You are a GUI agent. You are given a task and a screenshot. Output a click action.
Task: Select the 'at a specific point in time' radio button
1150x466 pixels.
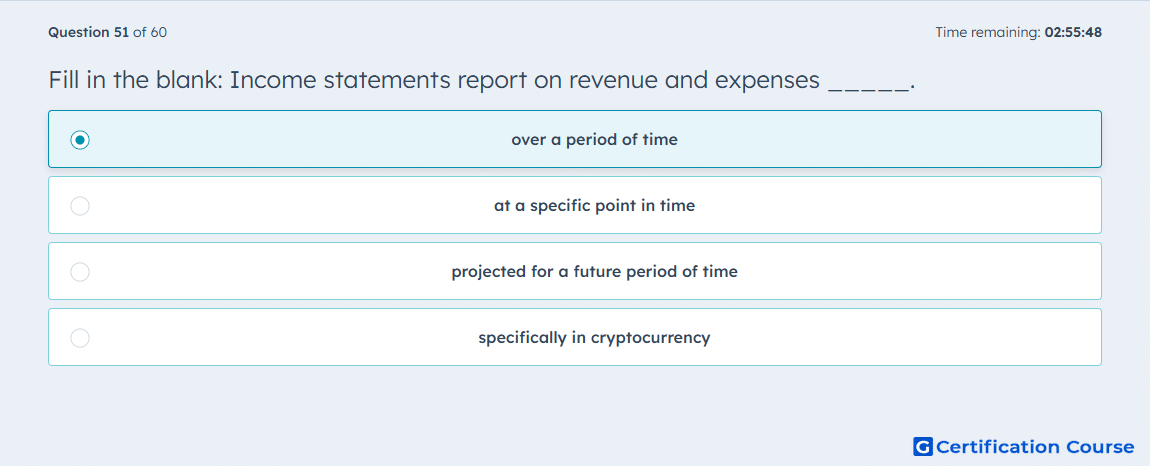tap(80, 206)
